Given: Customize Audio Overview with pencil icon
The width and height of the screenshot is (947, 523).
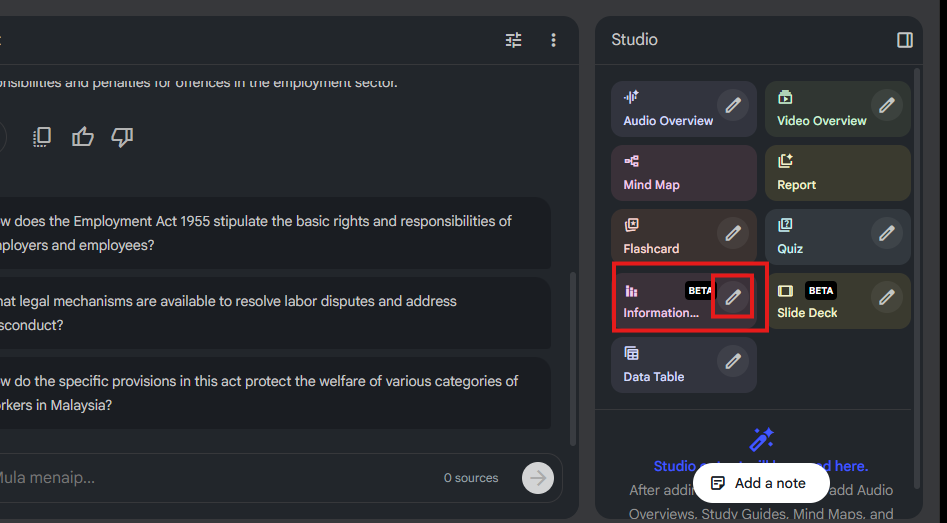Looking at the screenshot, I should [733, 105].
